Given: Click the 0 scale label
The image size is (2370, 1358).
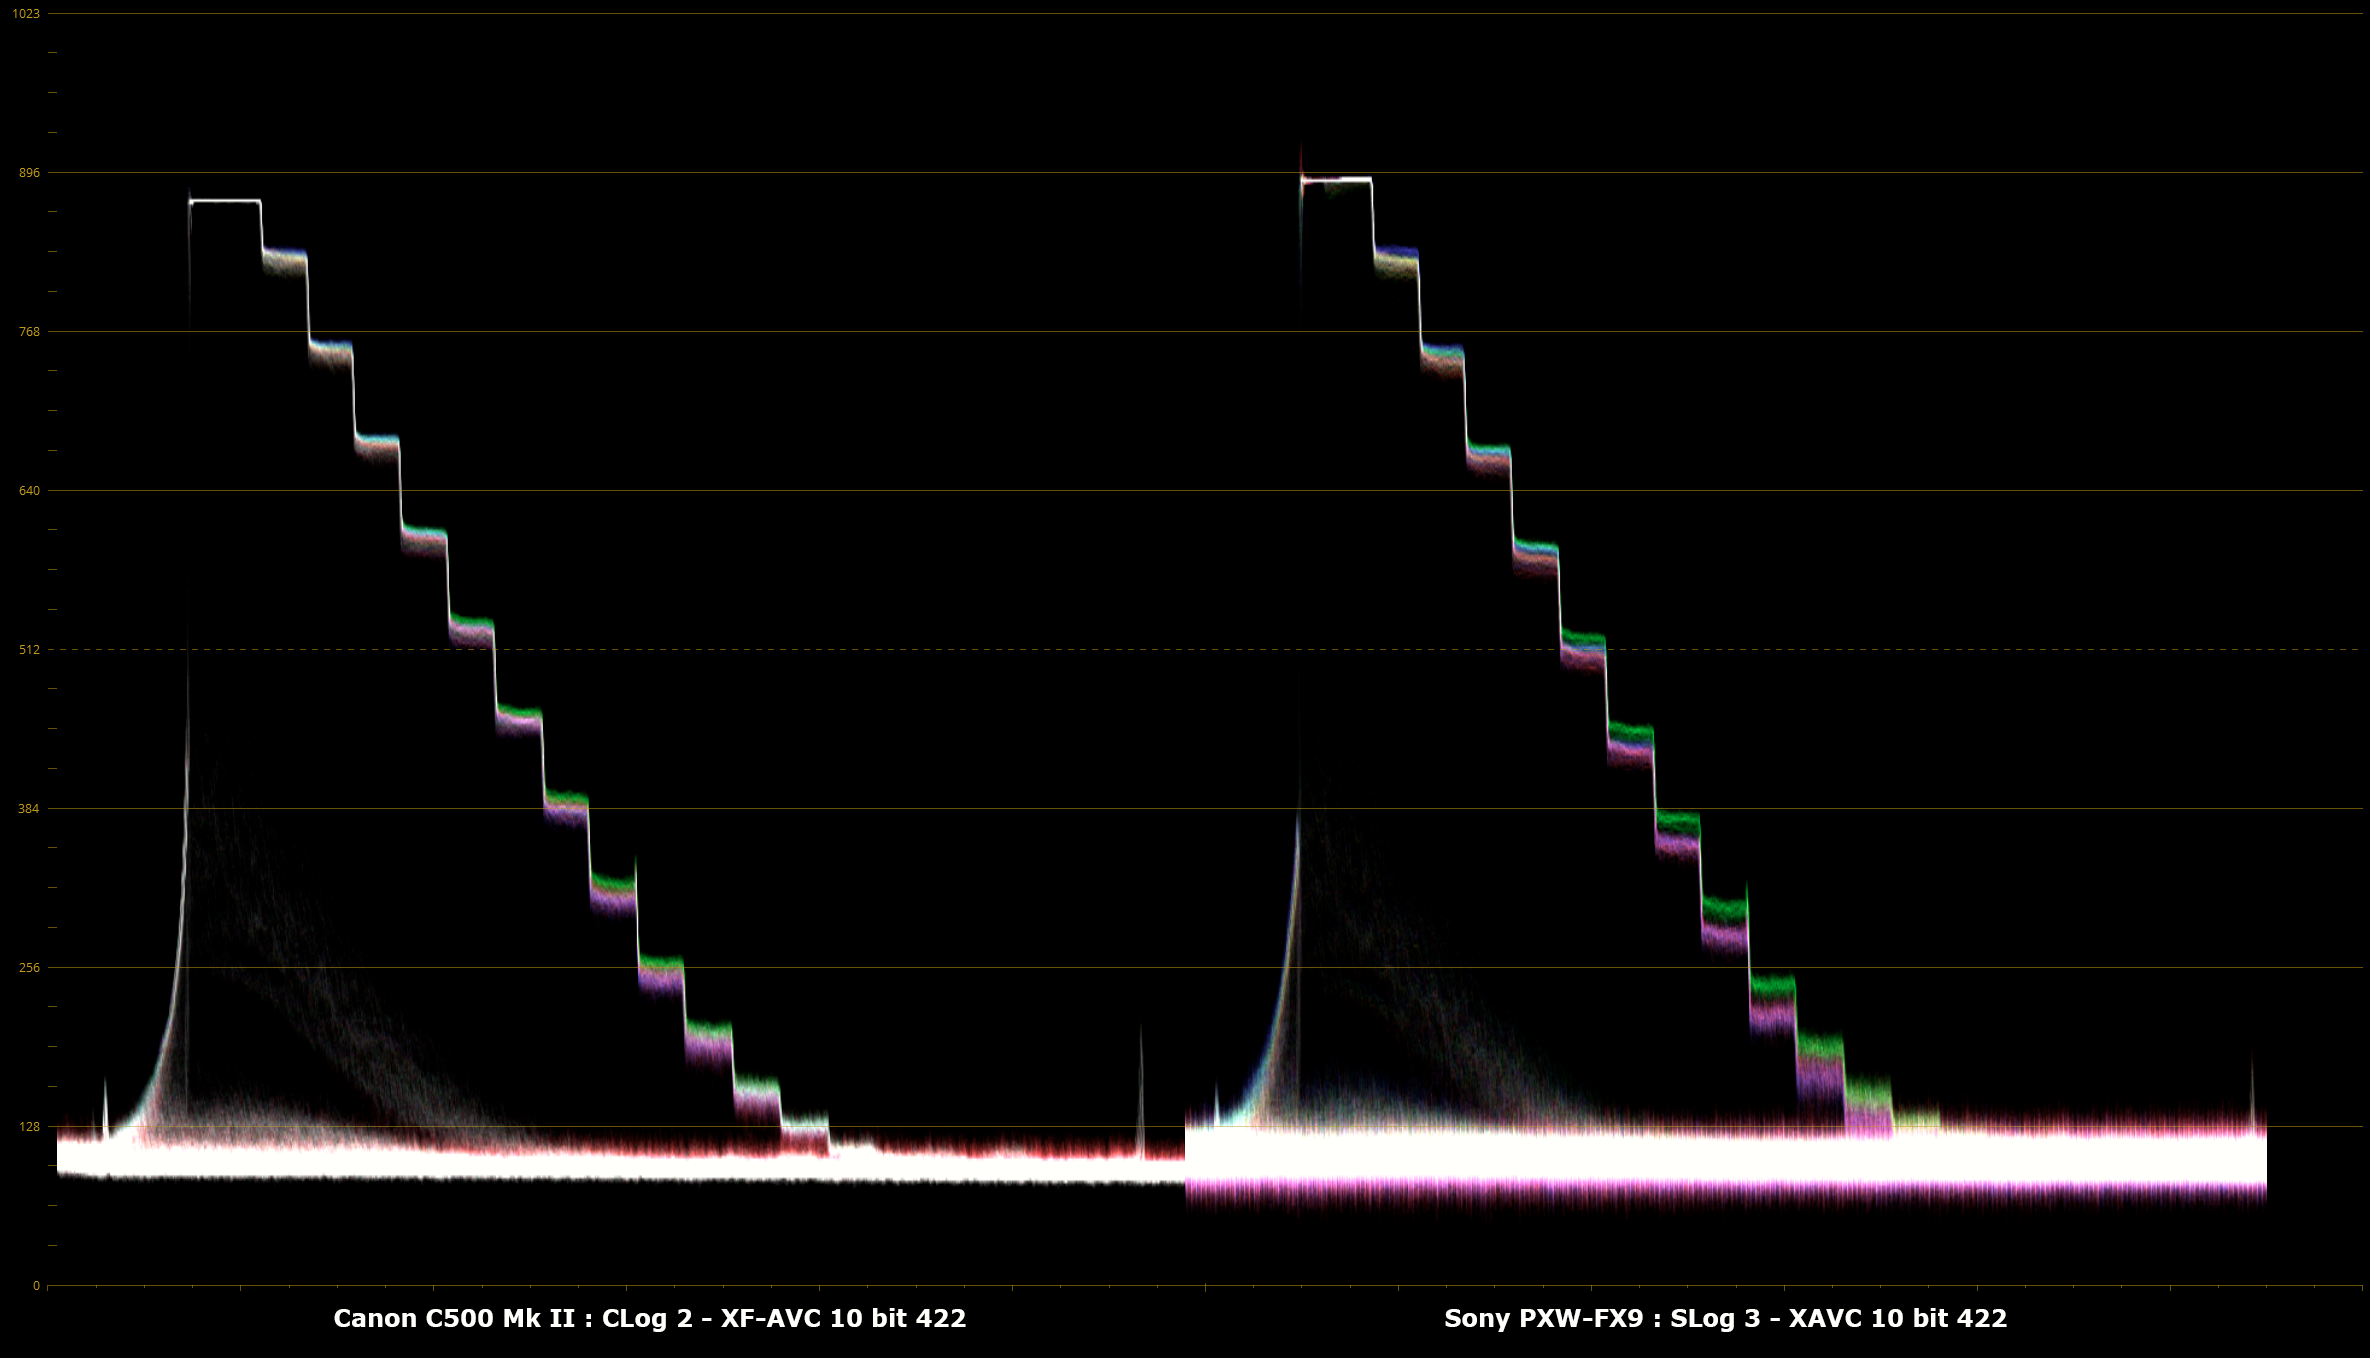Looking at the screenshot, I should [36, 1285].
